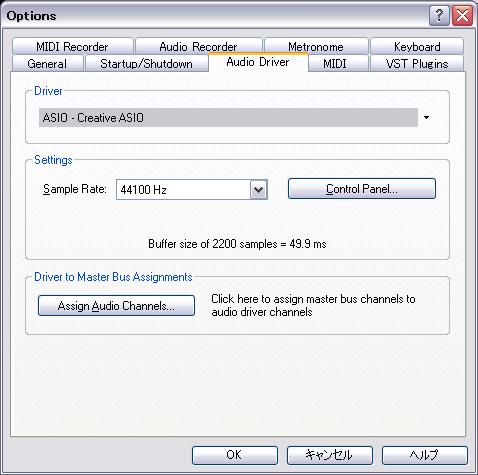478x475 pixels.
Task: Switch to the MIDI tab
Action: coord(335,63)
